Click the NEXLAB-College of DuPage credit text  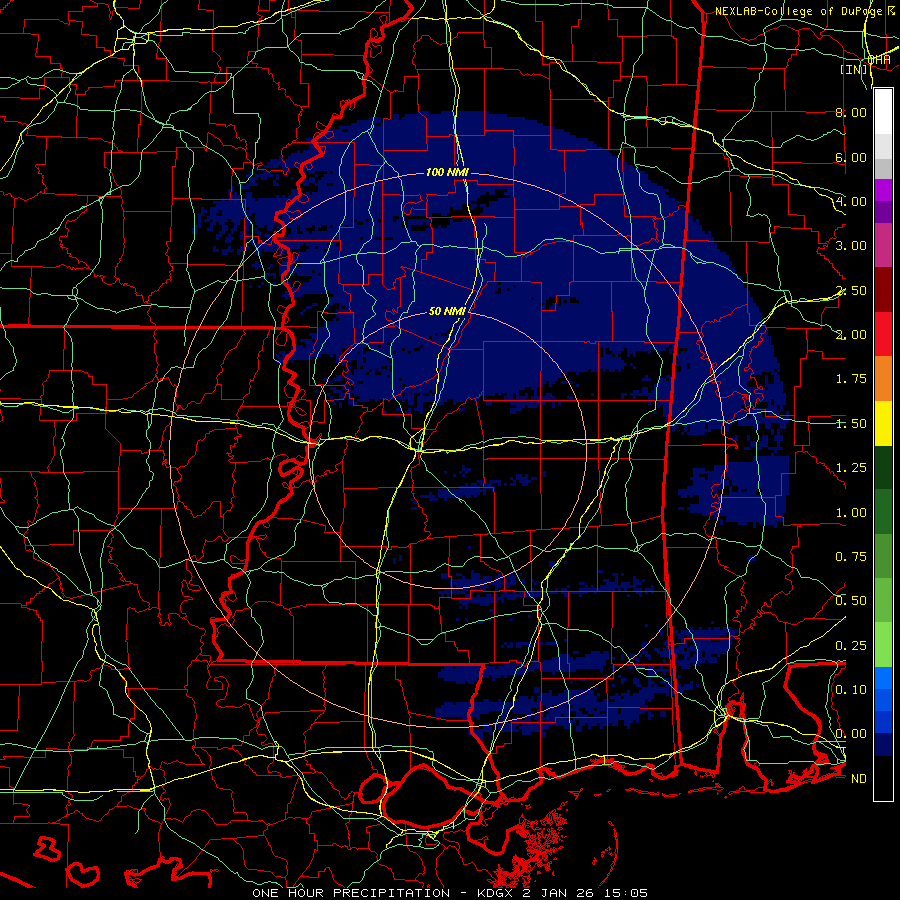point(801,11)
